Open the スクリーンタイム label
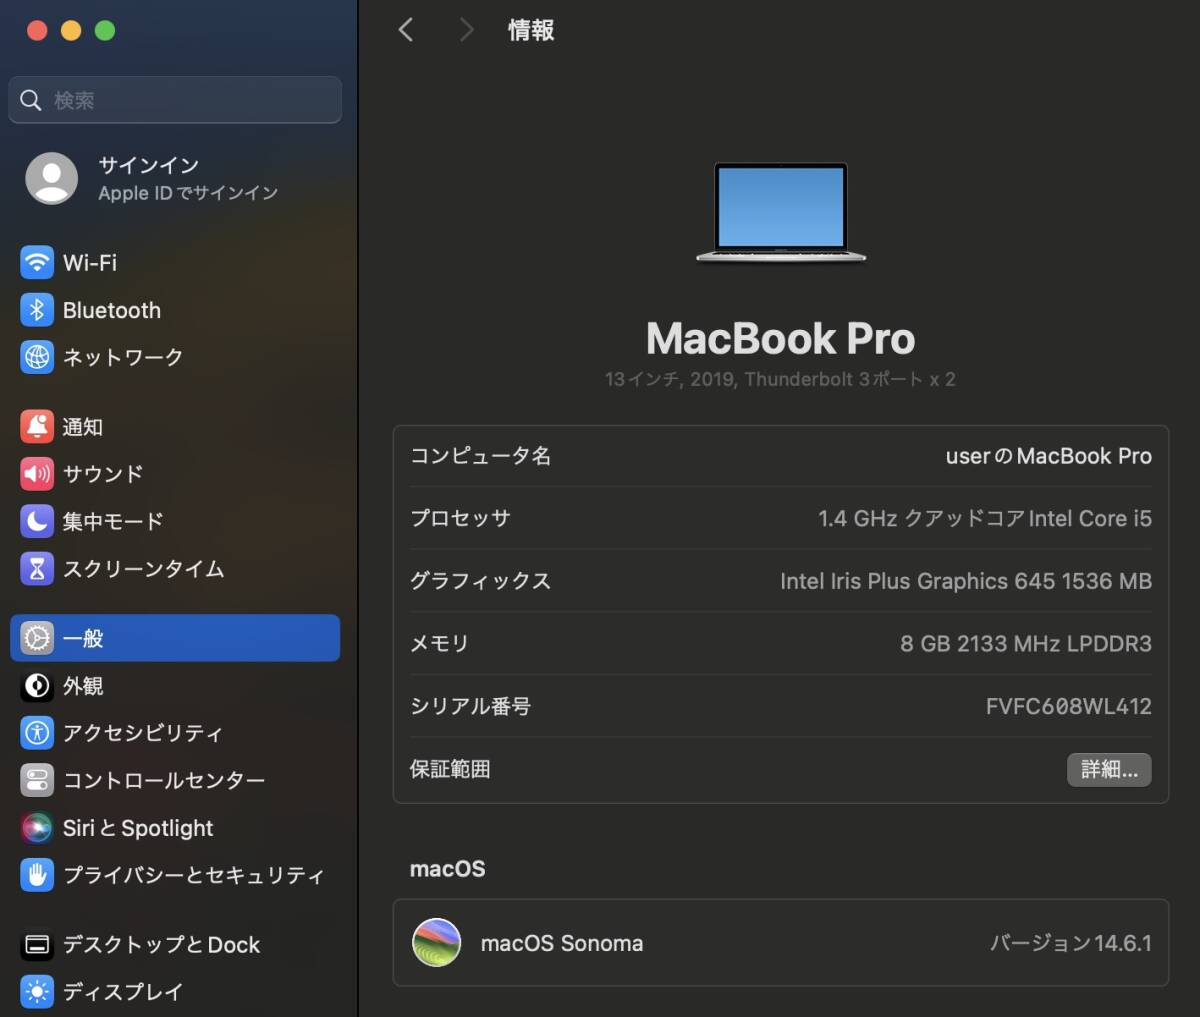Viewport: 1200px width, 1017px height. (144, 569)
